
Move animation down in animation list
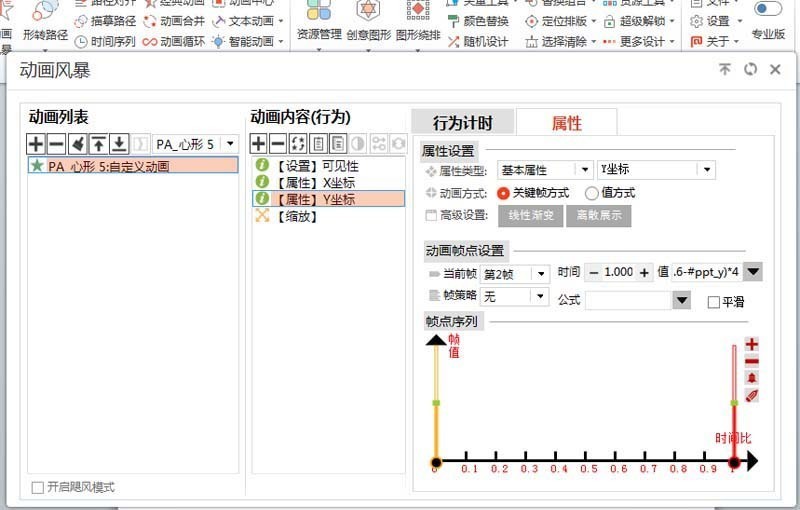pyautogui.click(x=119, y=144)
